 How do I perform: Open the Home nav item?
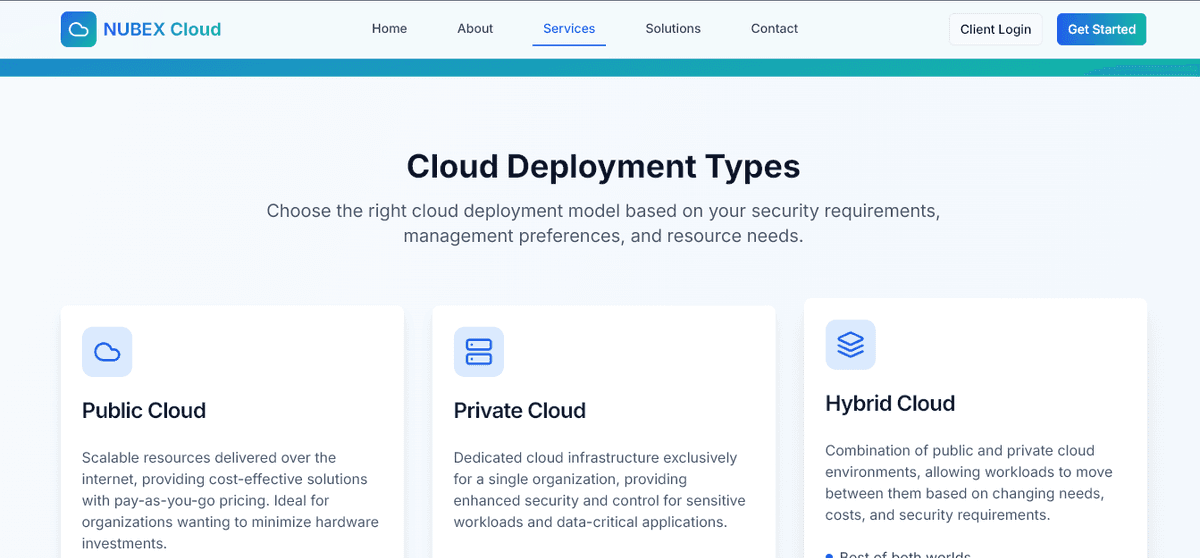click(389, 28)
